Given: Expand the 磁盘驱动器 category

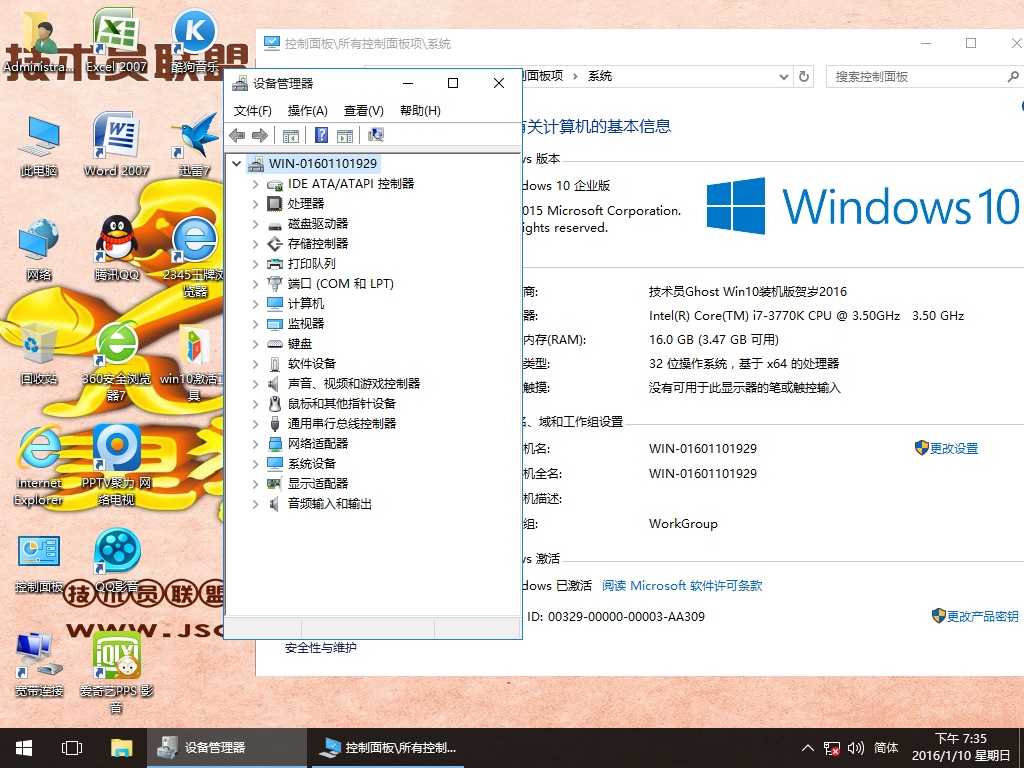Looking at the screenshot, I should [255, 224].
